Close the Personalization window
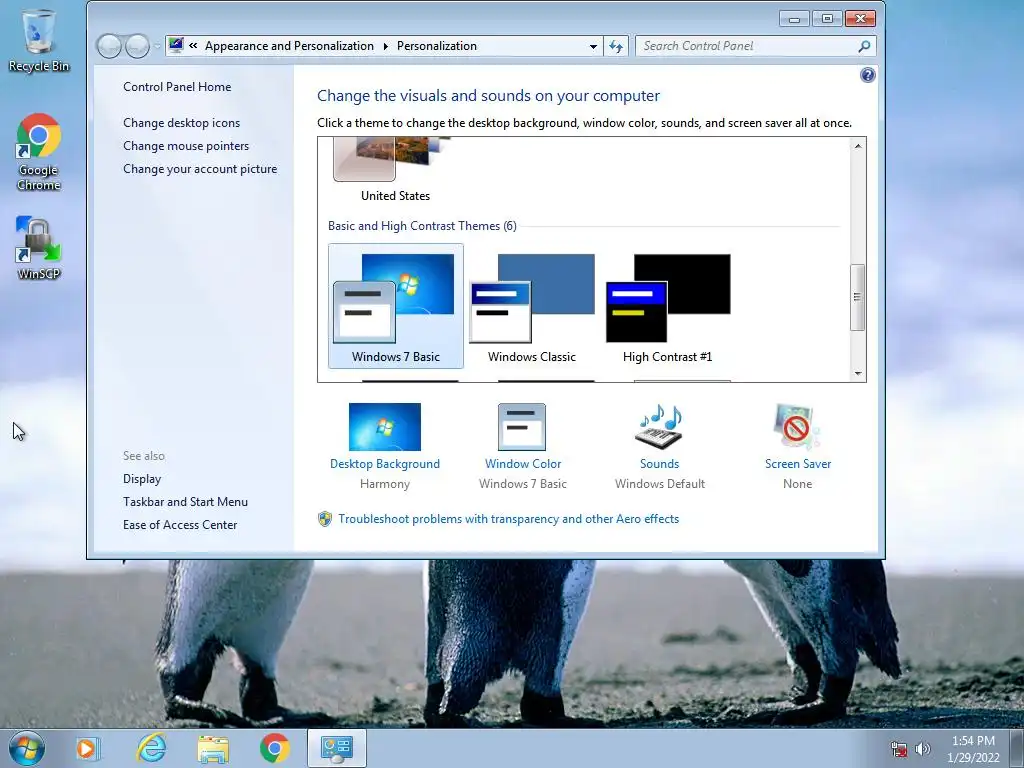 point(860,19)
